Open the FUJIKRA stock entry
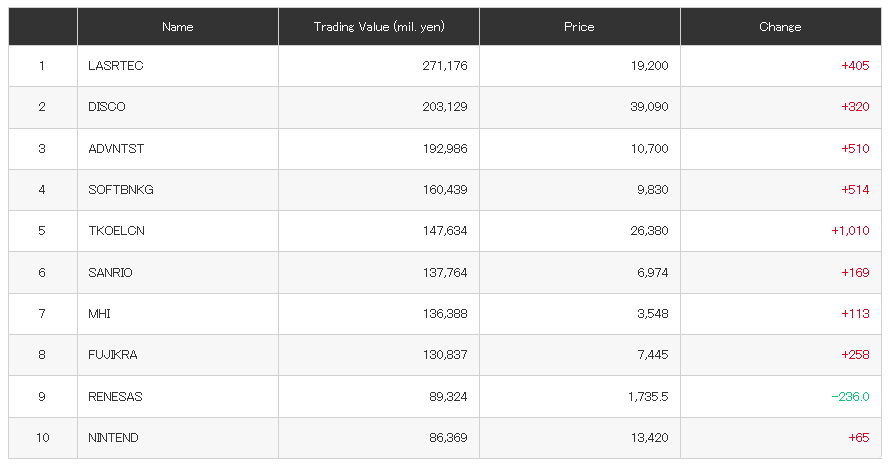The height and width of the screenshot is (471, 893). coord(113,355)
